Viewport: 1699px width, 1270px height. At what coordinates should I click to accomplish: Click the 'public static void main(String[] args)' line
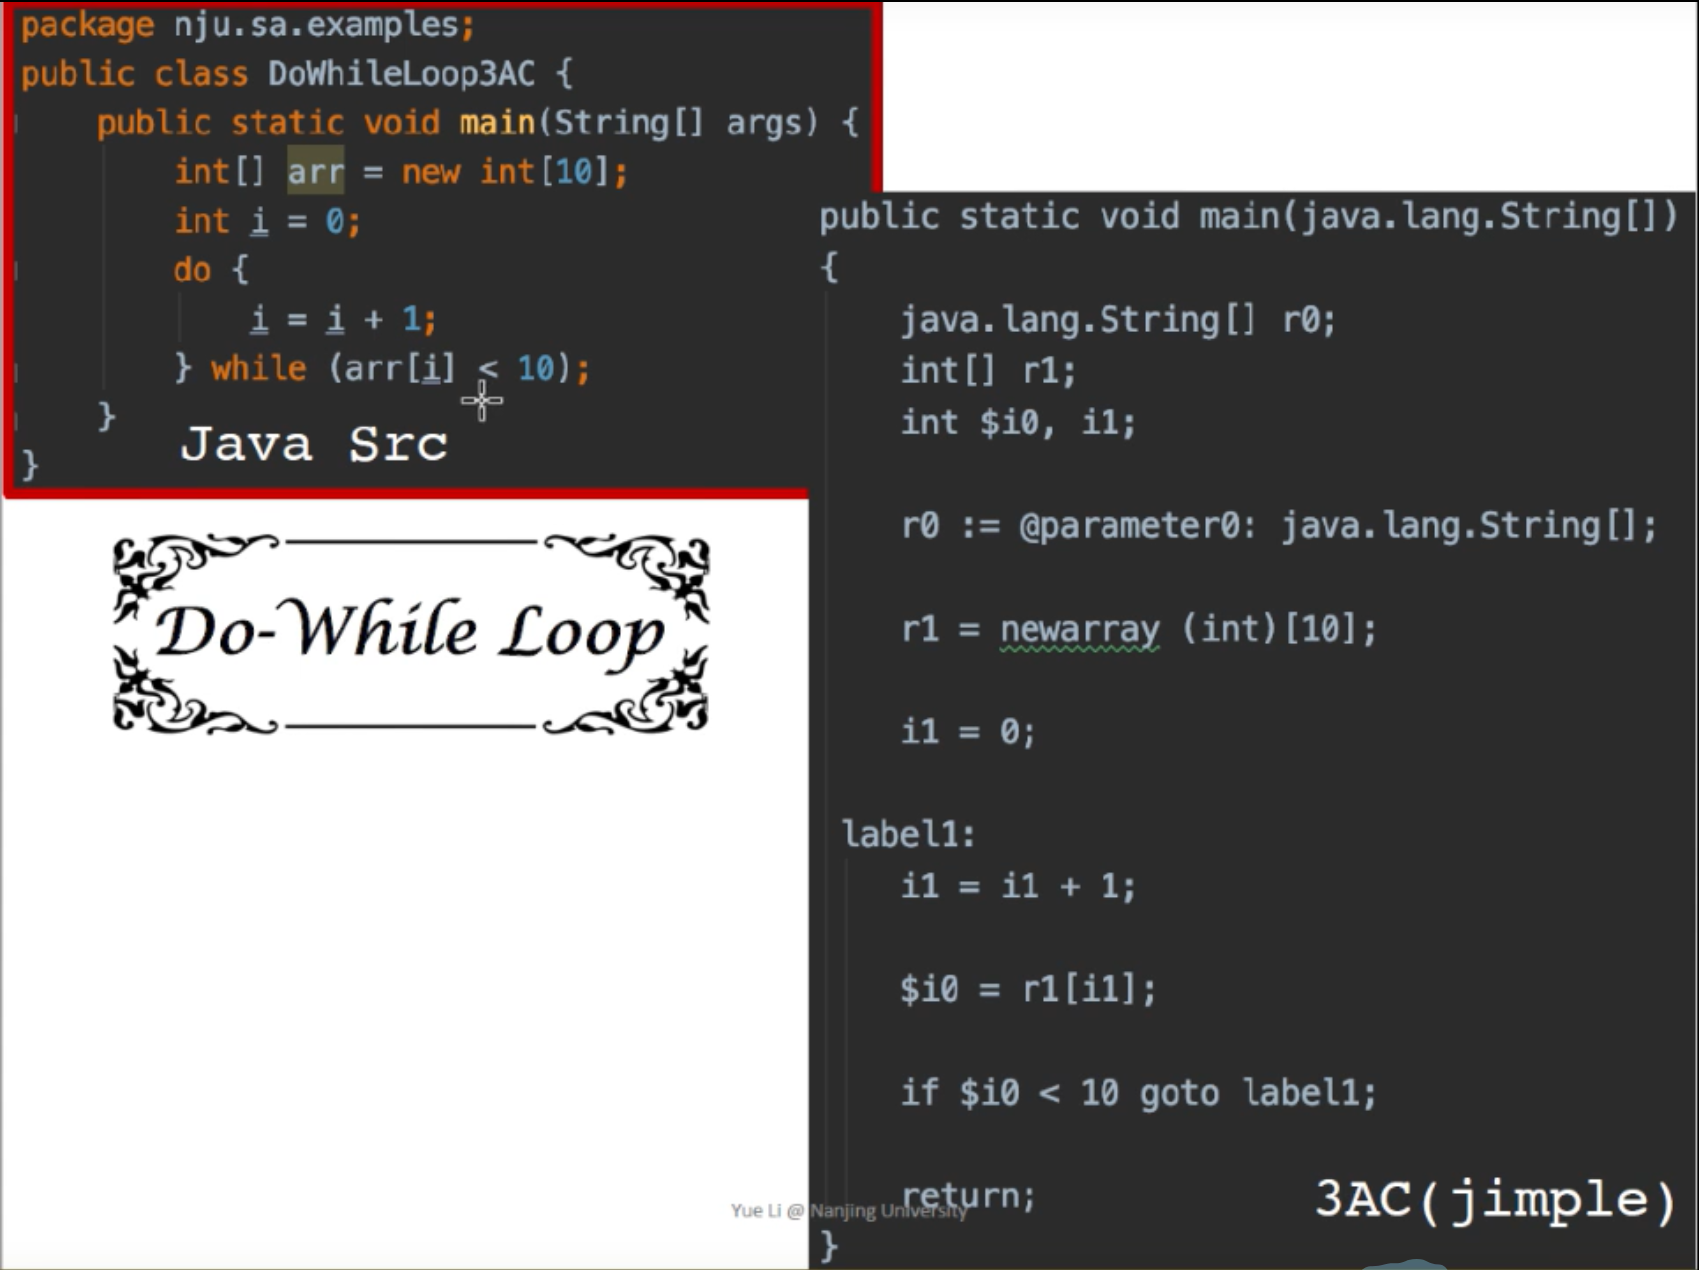(478, 123)
